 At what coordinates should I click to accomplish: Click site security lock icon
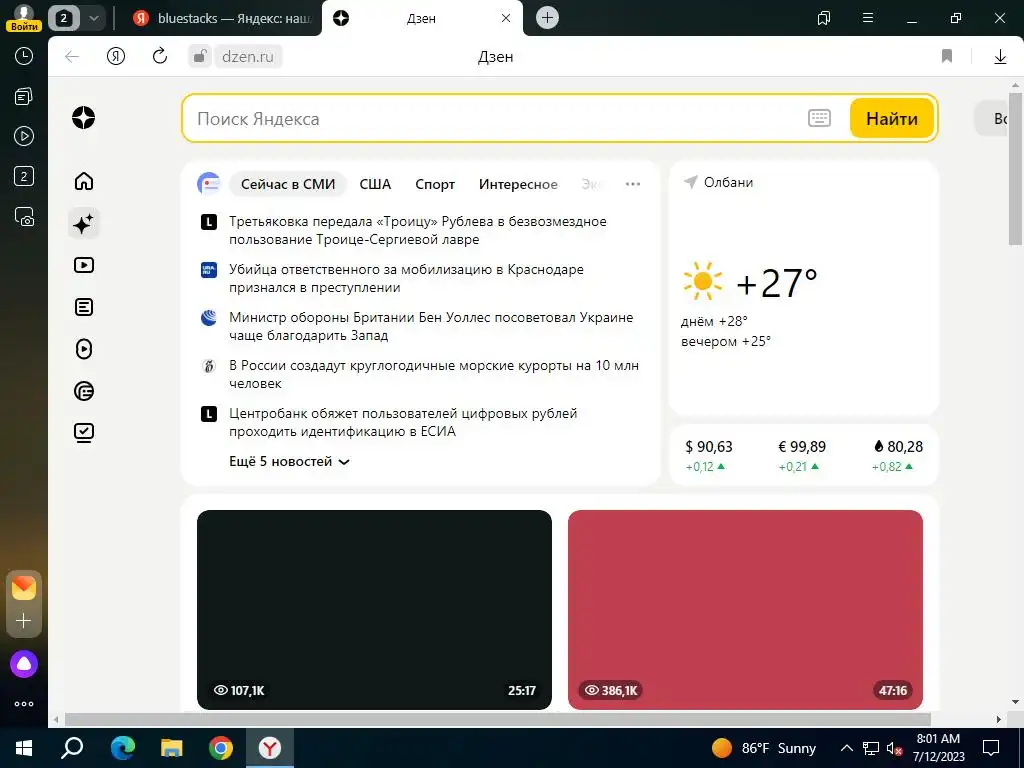point(200,56)
